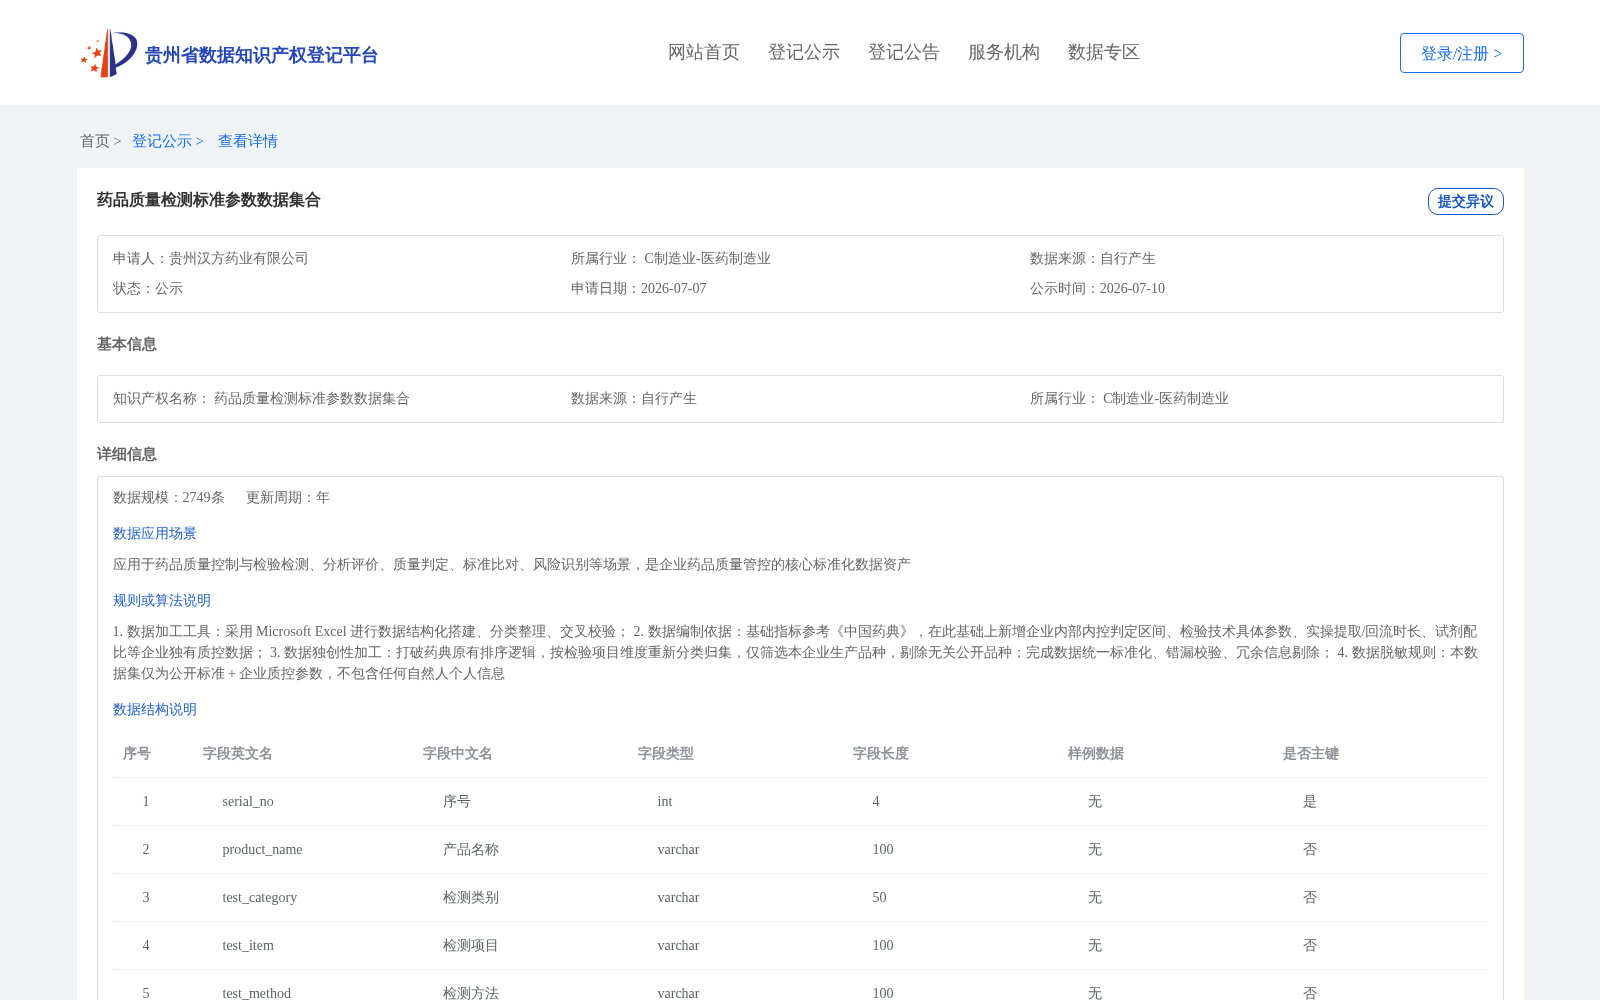Click the int type cell

665,801
